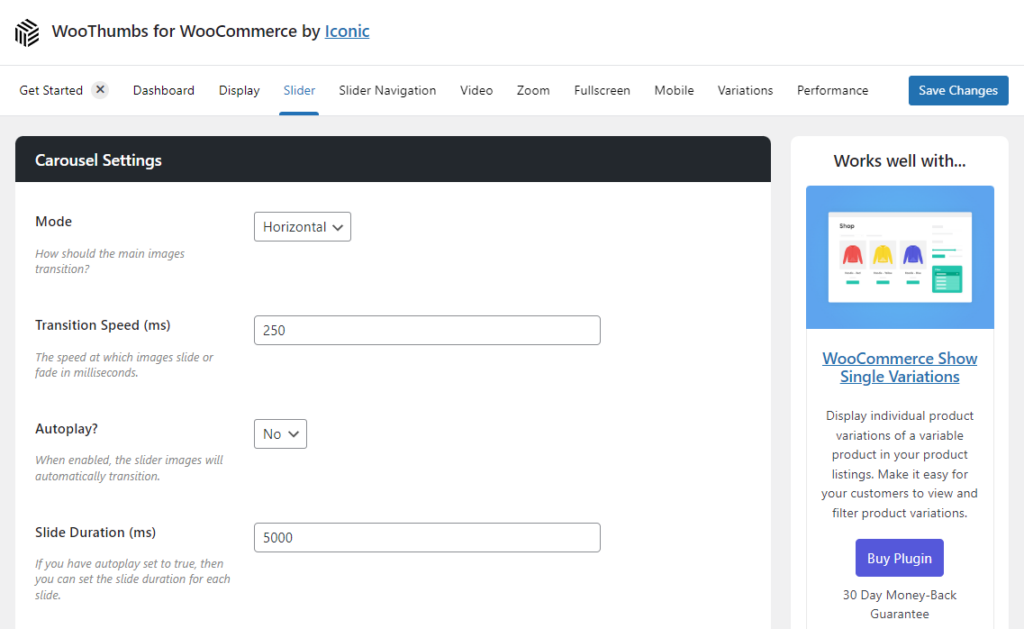Click the WooCommerce Show Single Variations thumbnail
The height and width of the screenshot is (629, 1024).
click(900, 257)
